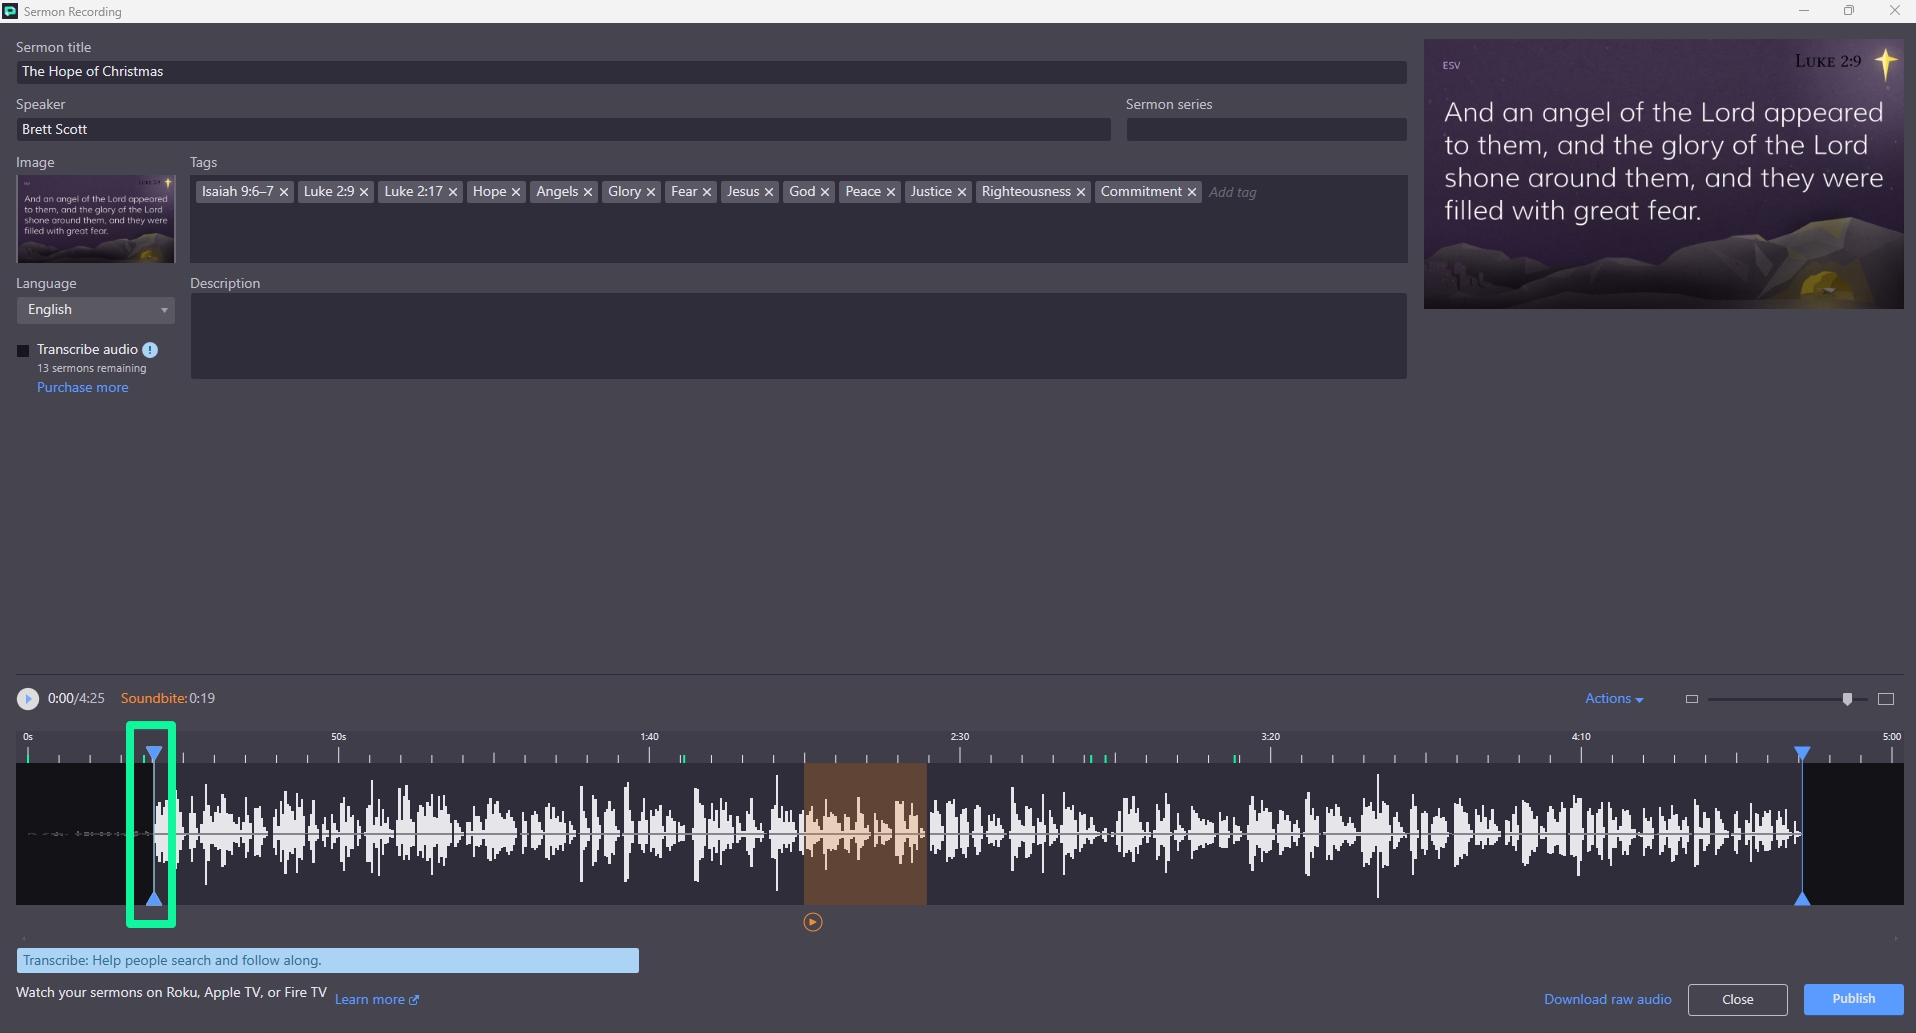Screen dimensions: 1916x1033
Task: Play the orange soundbite preview
Action: tap(813, 922)
